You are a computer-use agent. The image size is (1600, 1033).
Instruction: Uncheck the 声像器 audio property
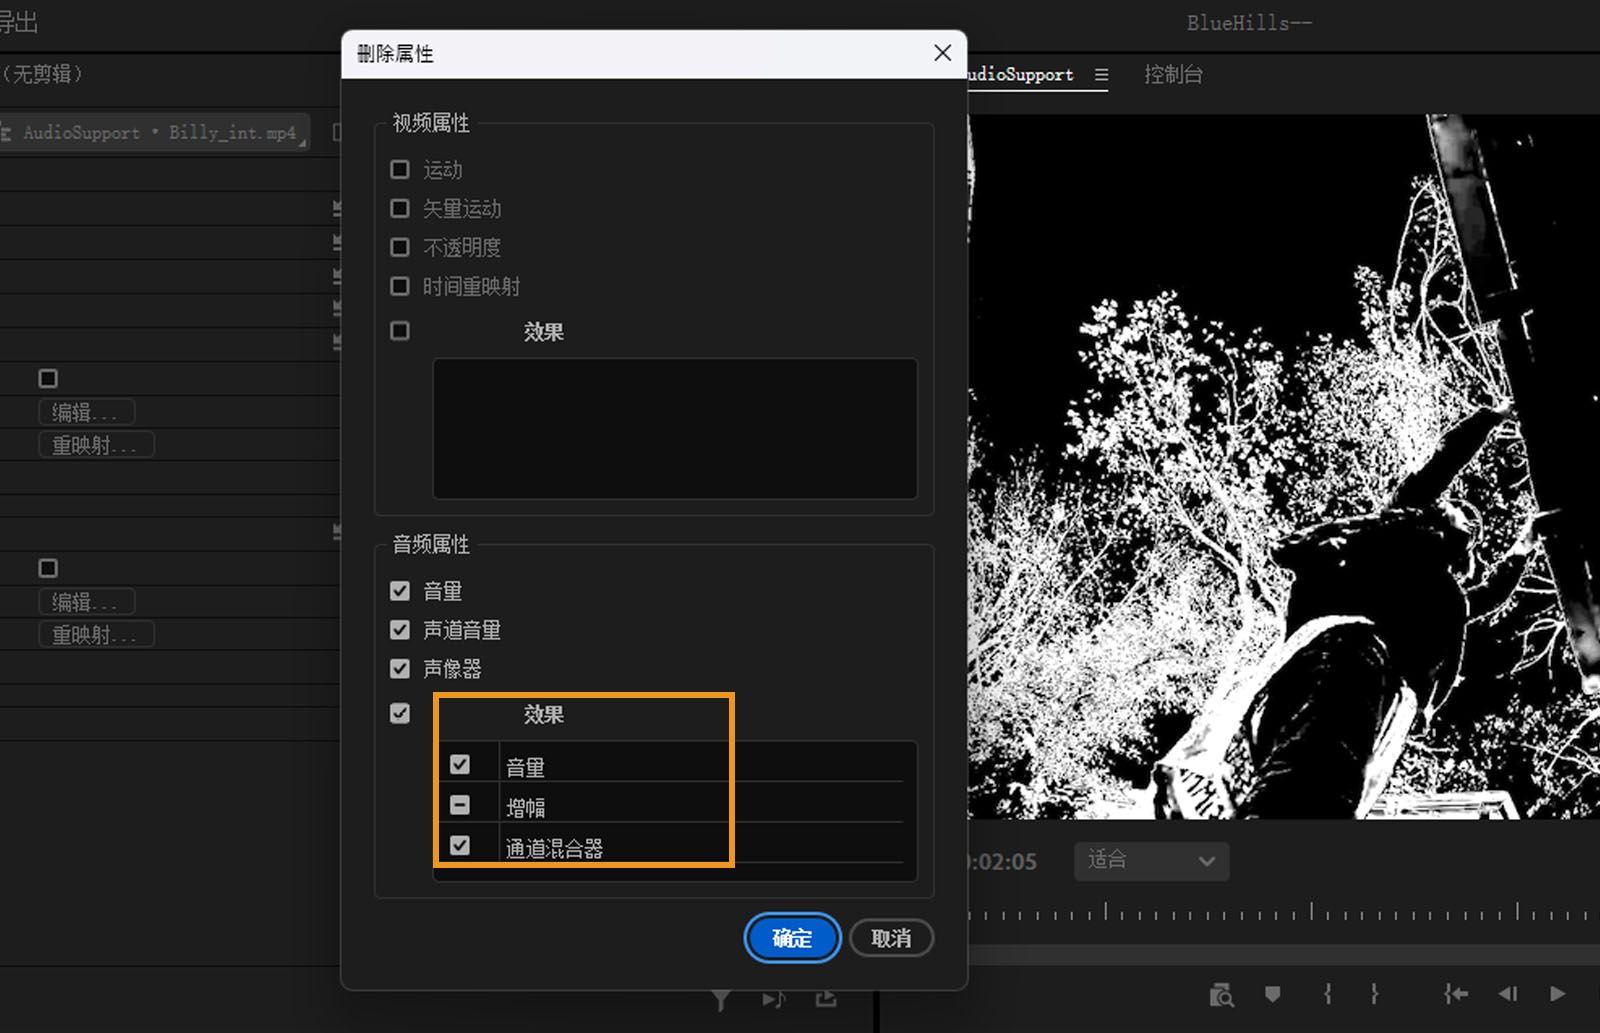point(400,668)
